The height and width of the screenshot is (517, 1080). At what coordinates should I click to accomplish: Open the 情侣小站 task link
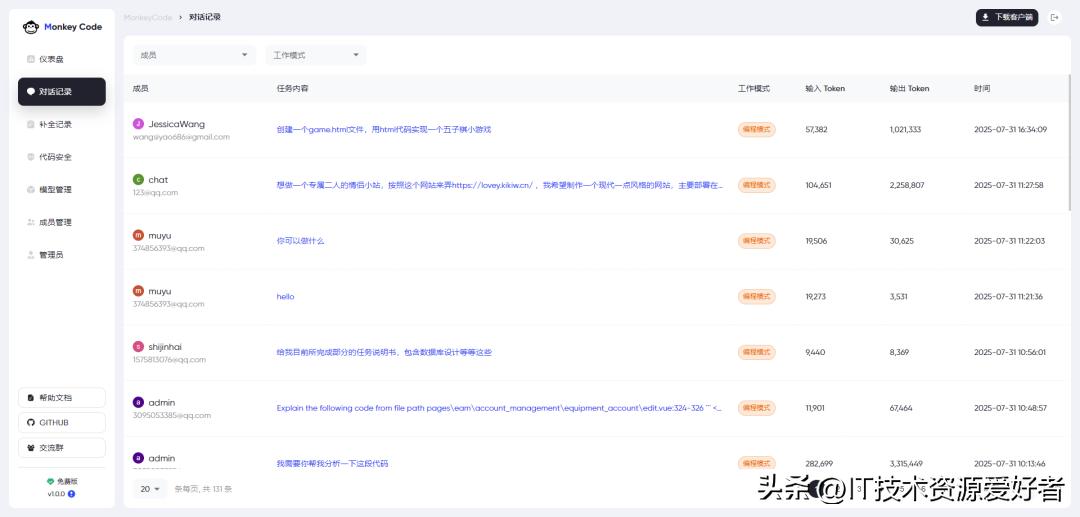click(500, 185)
